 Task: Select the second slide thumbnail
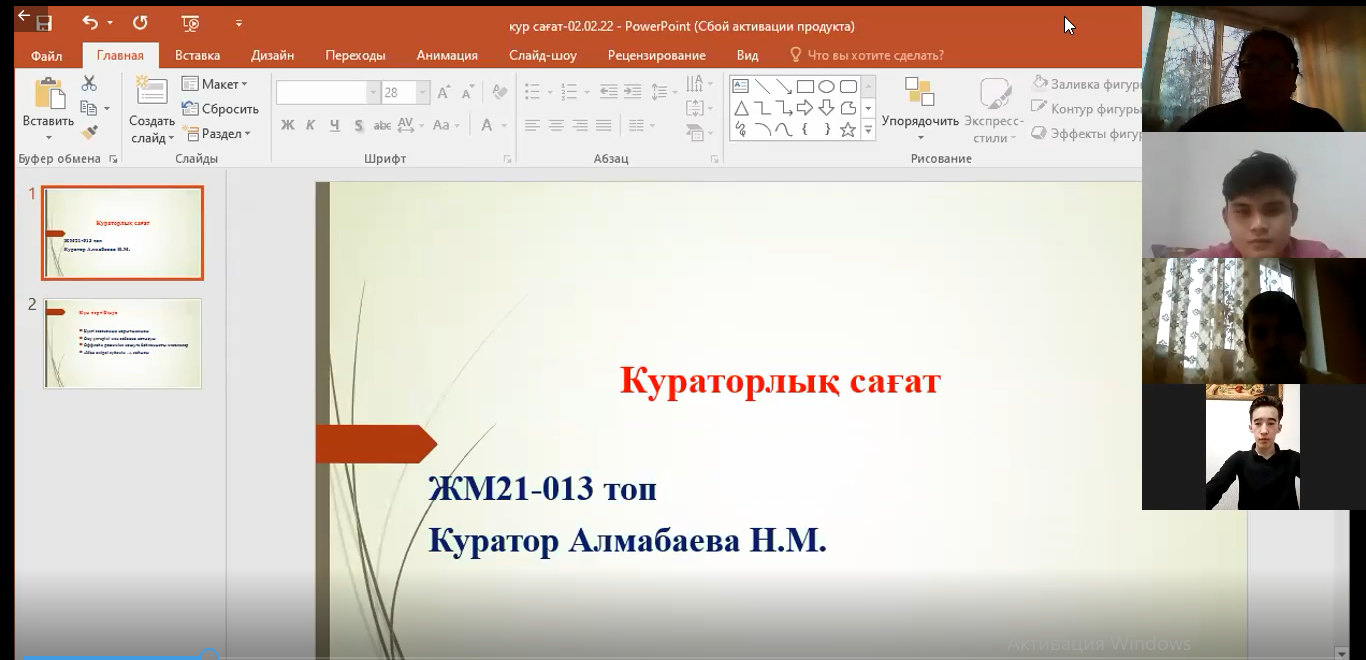(x=122, y=343)
